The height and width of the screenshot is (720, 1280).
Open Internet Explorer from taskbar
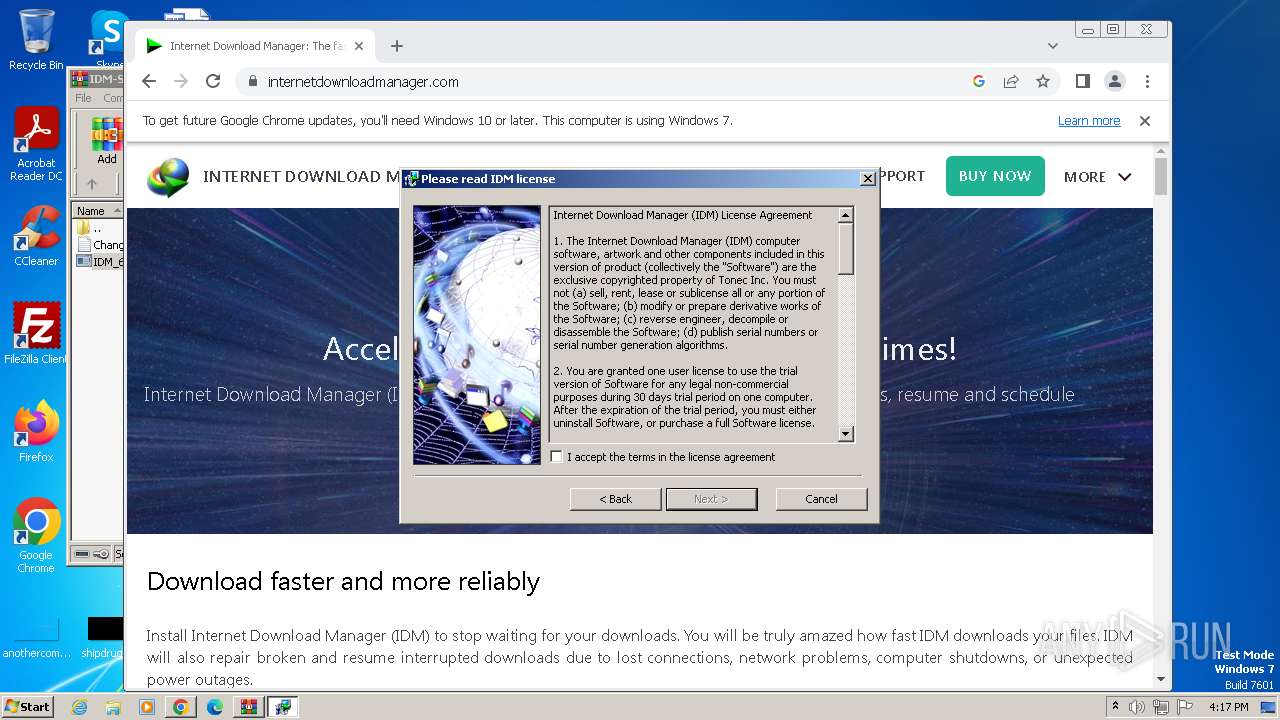[80, 707]
